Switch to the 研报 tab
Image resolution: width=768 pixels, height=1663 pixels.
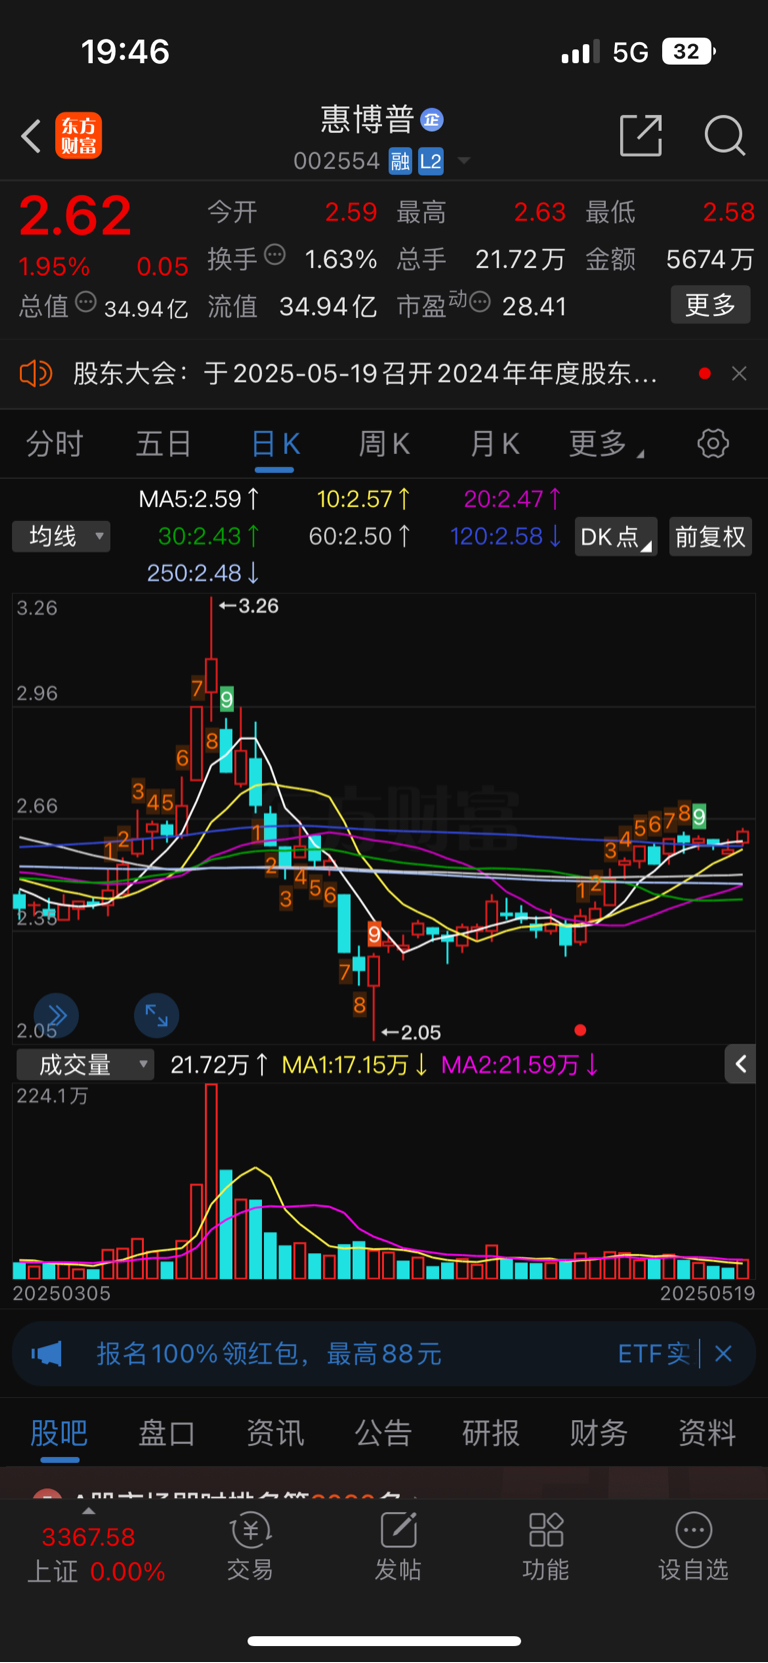click(491, 1434)
